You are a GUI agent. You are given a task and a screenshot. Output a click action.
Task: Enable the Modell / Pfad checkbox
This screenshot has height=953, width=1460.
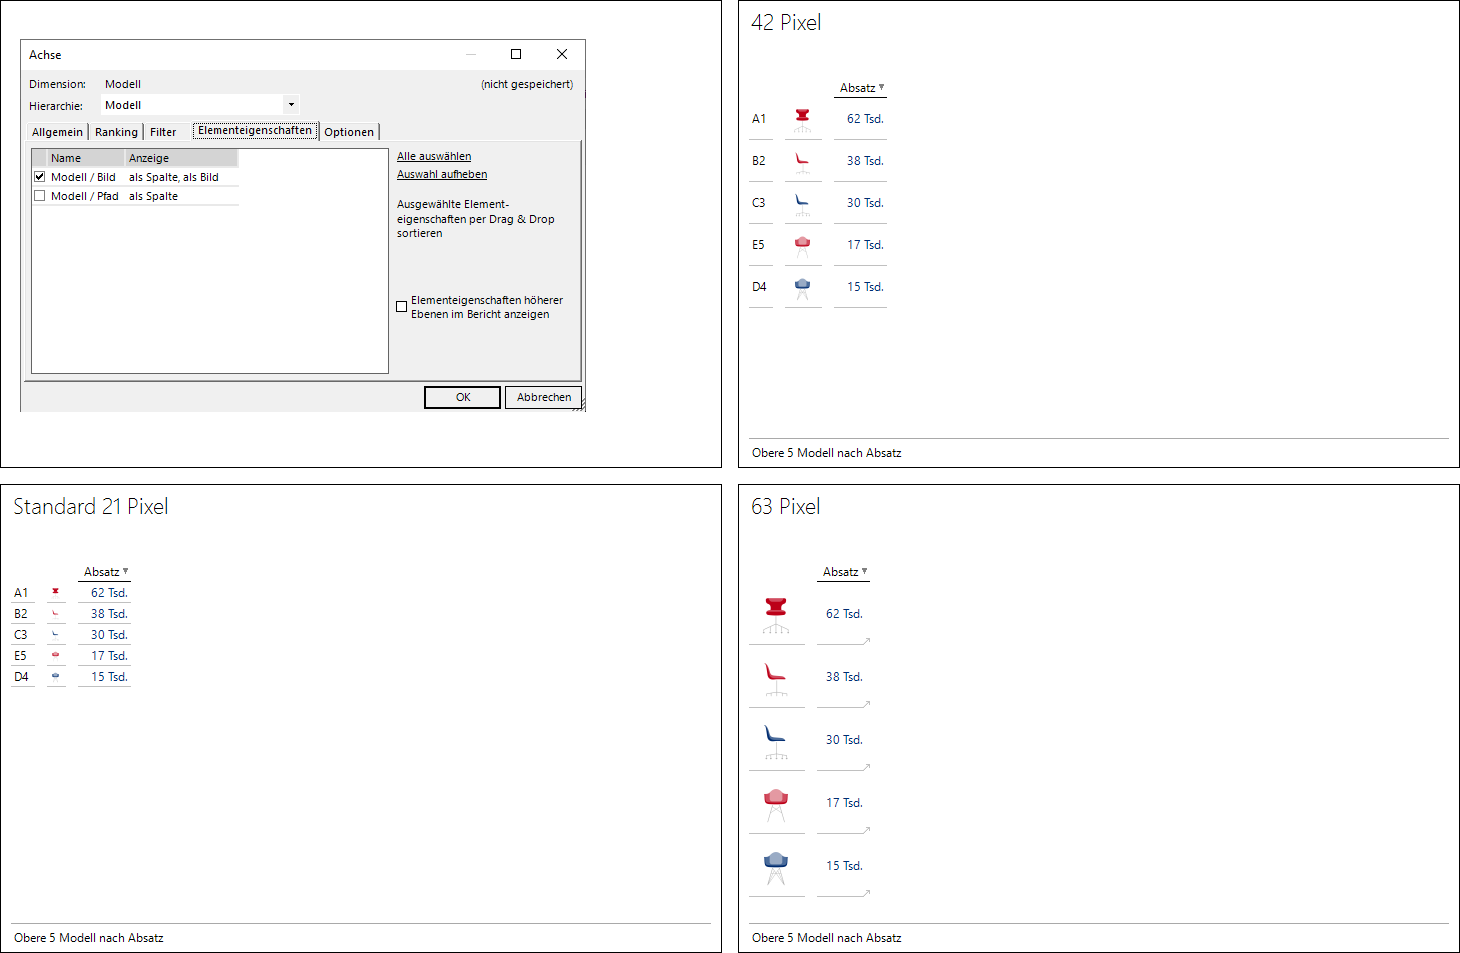40,196
